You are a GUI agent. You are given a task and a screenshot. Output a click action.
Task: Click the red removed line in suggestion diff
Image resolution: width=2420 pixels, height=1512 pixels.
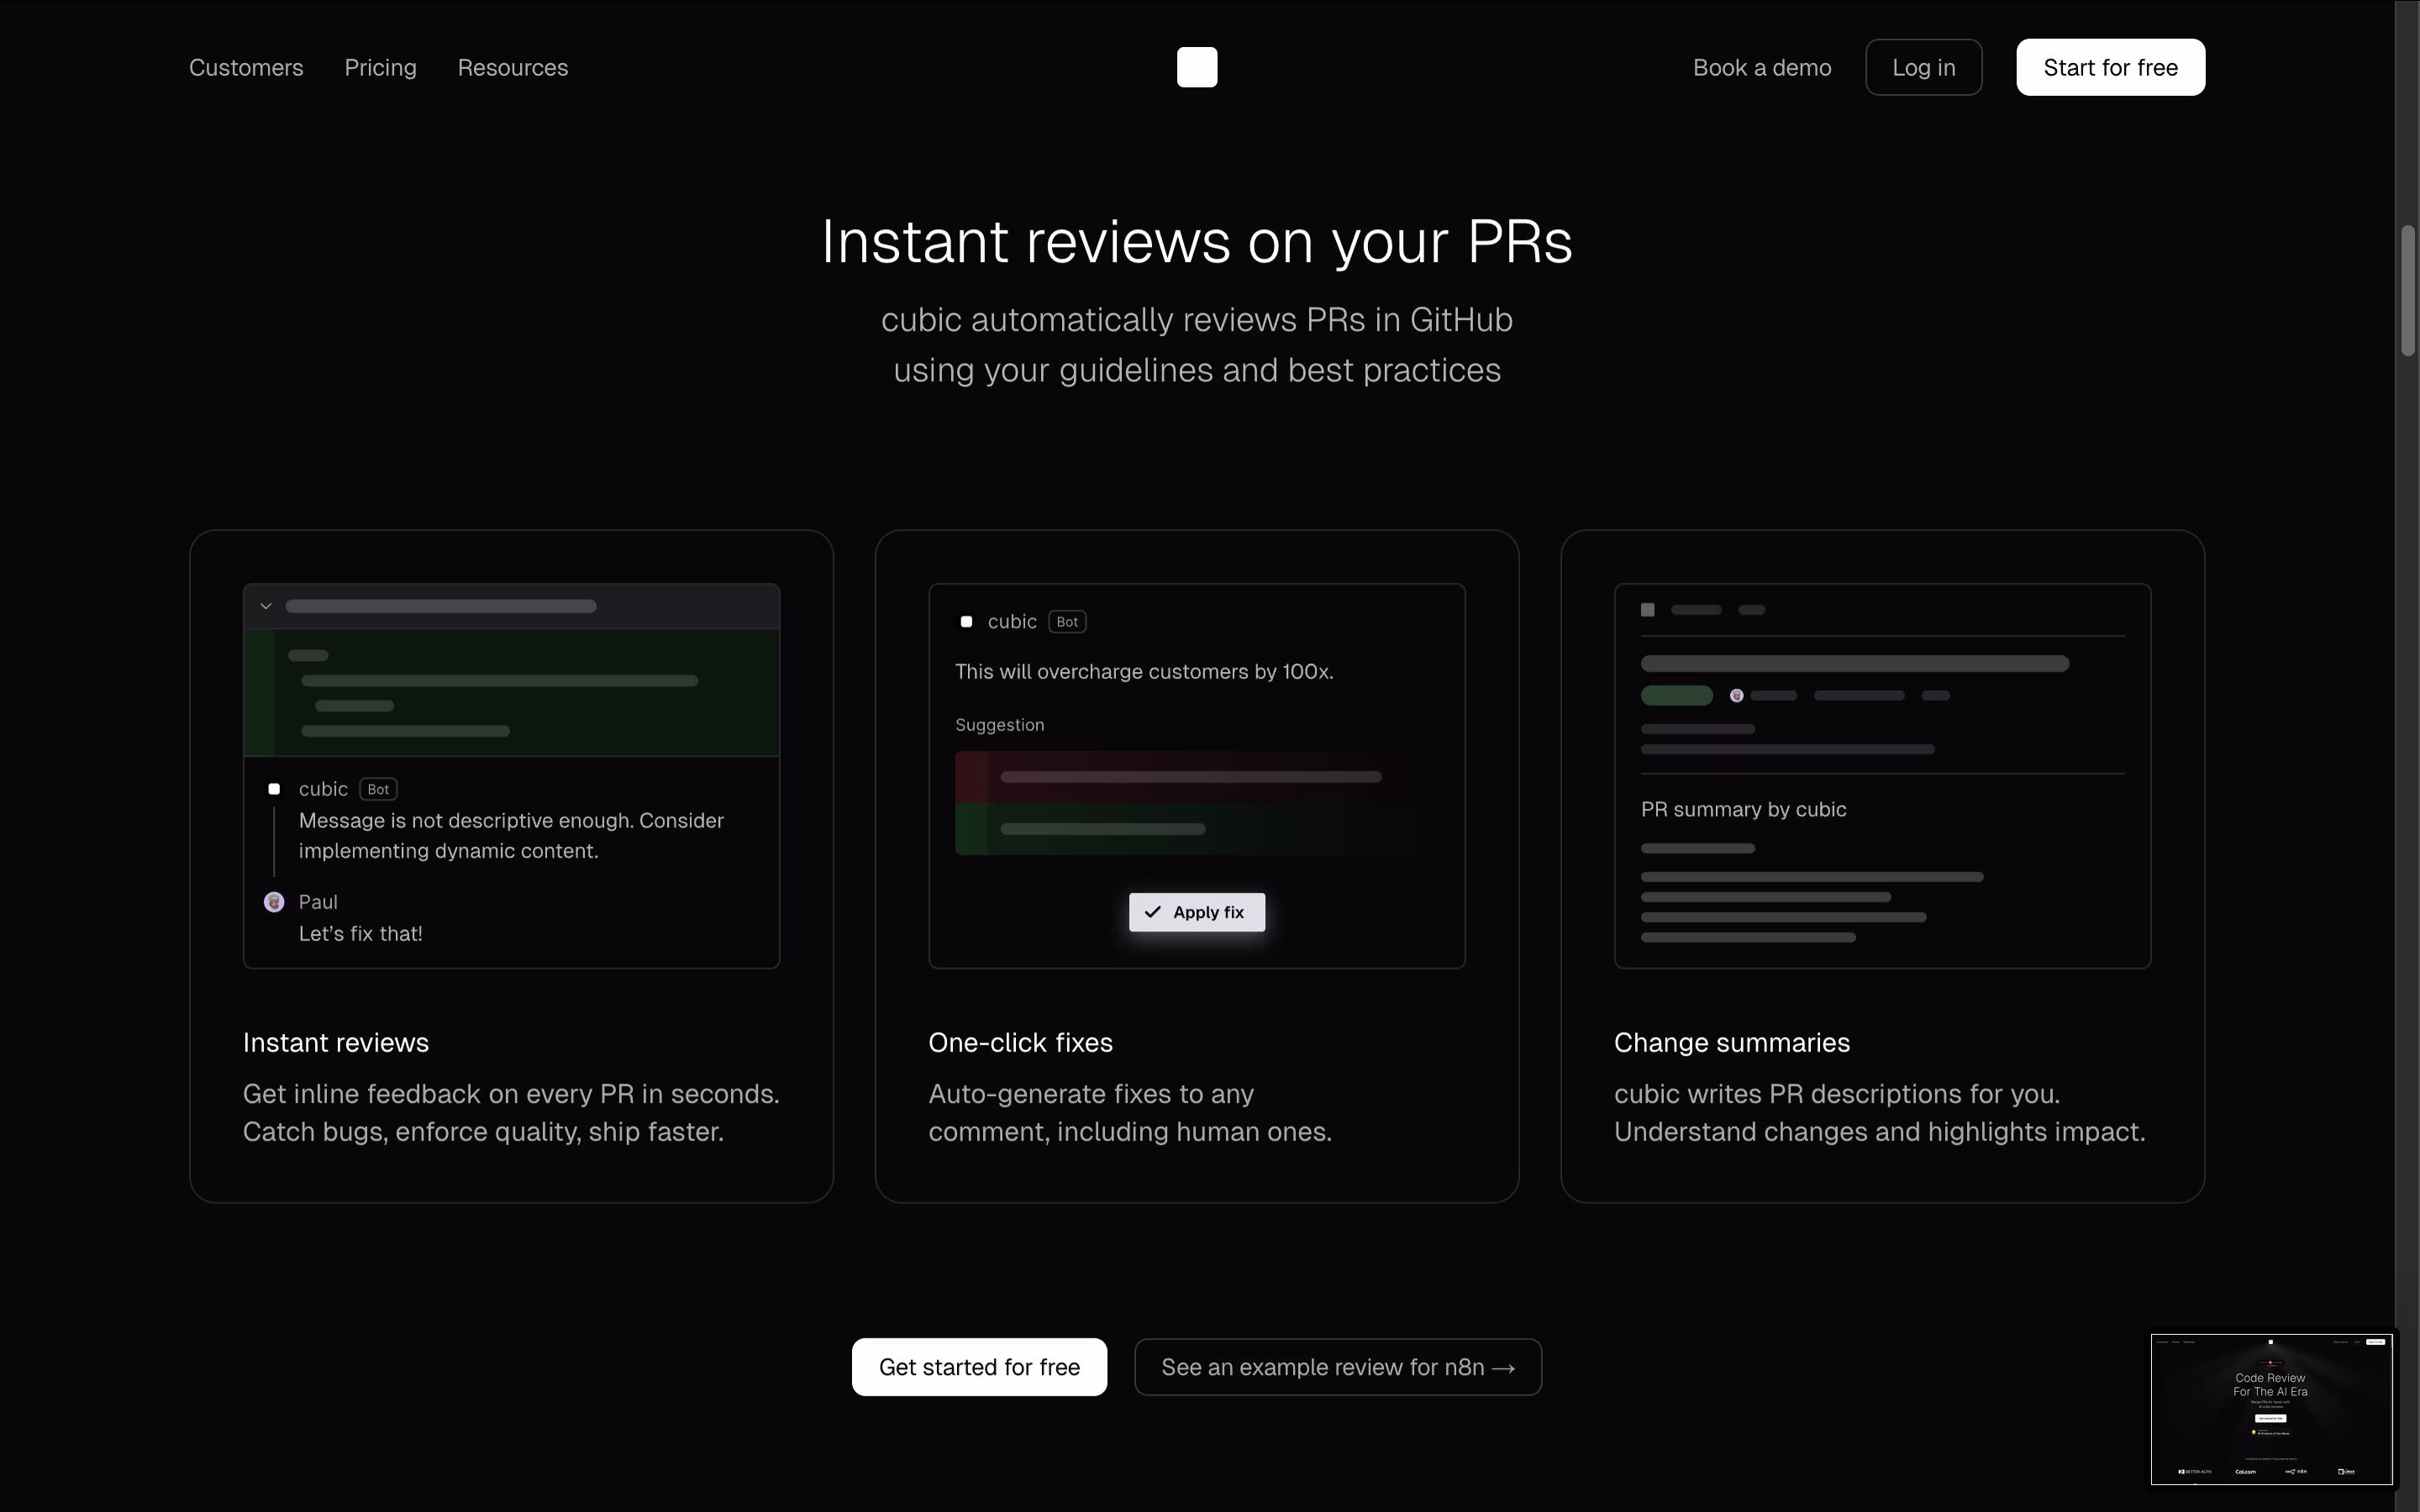coord(1191,777)
